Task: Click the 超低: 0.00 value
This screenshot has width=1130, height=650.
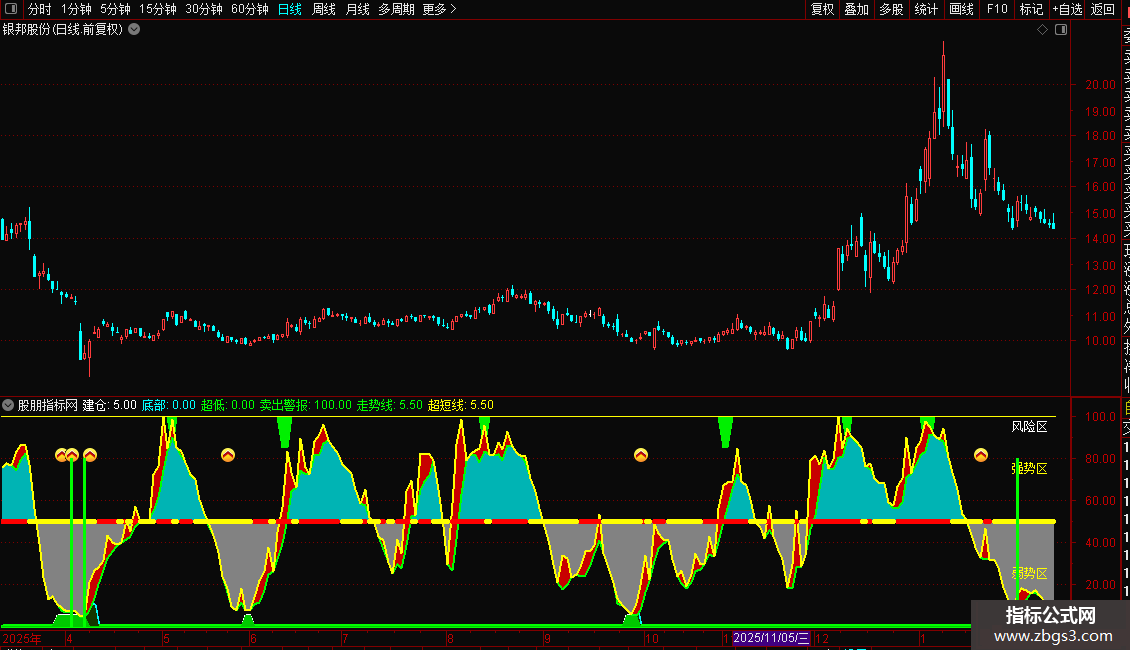Action: coord(228,405)
